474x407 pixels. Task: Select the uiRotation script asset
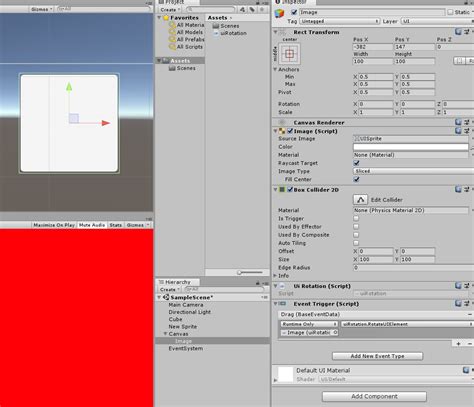(230, 33)
